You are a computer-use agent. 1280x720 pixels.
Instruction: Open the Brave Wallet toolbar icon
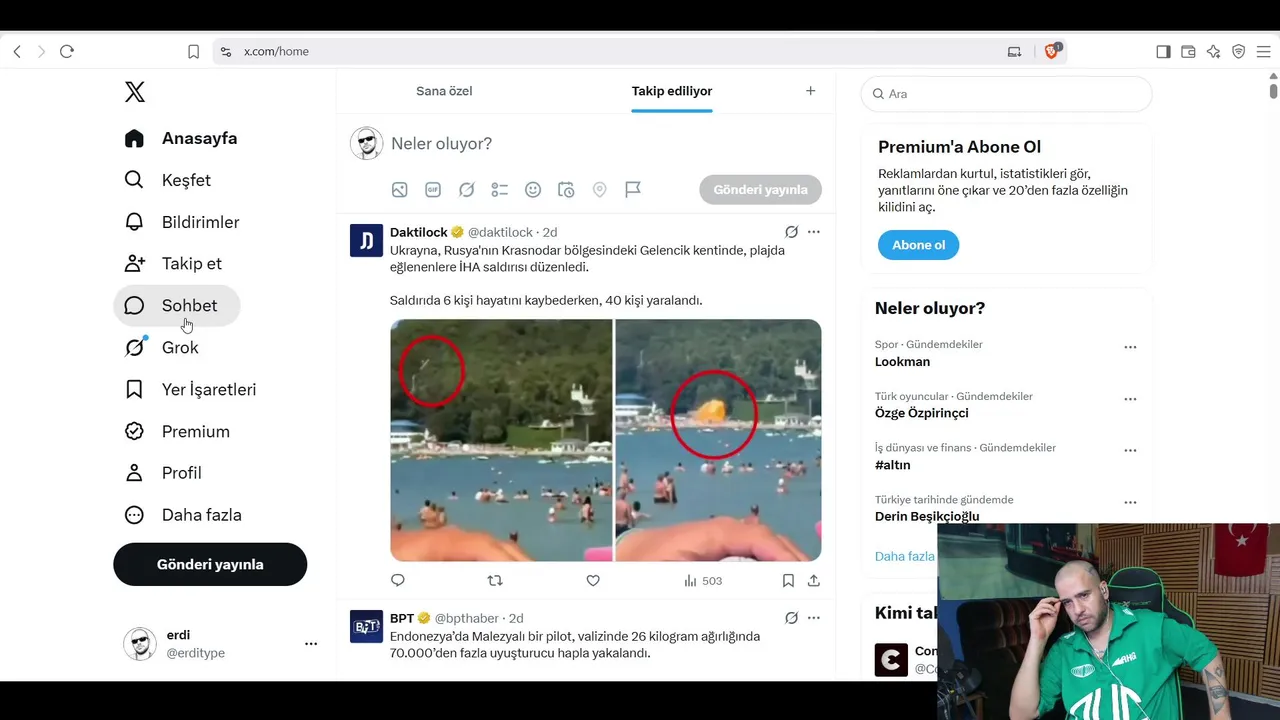(x=1188, y=51)
